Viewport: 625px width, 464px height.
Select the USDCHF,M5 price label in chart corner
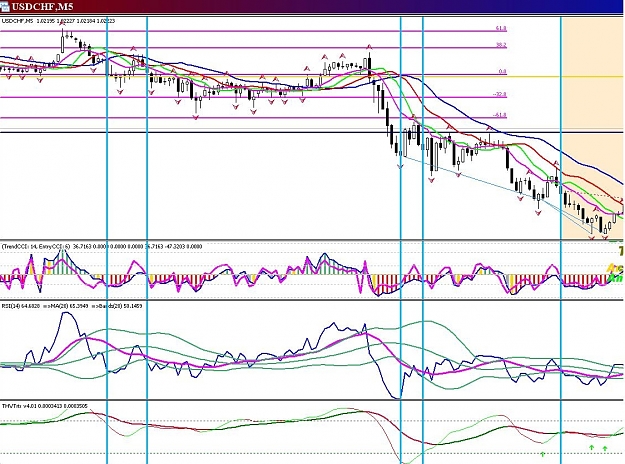click(58, 21)
